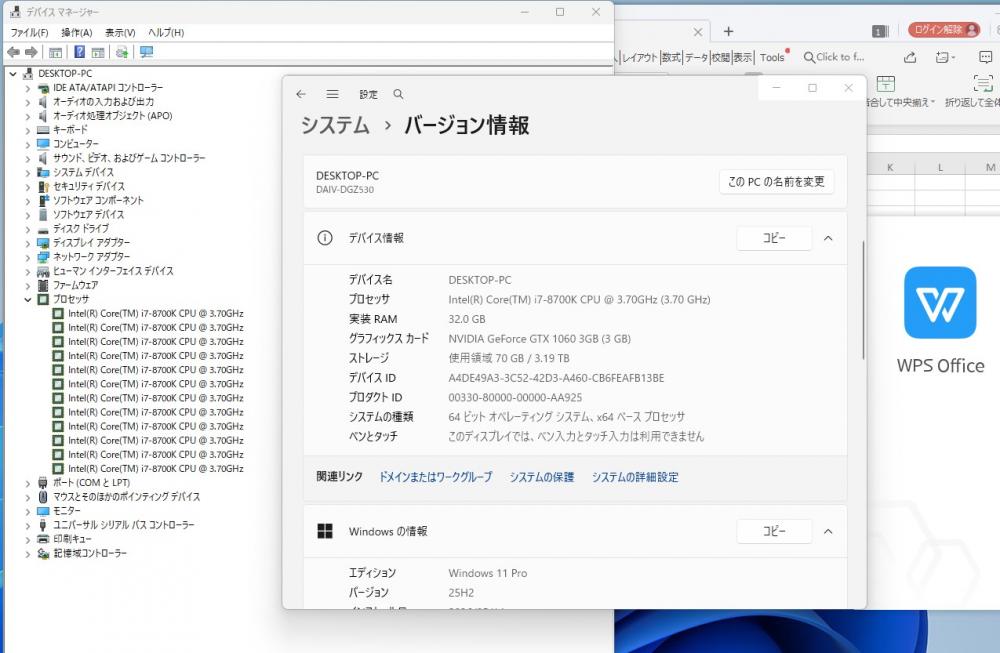
Task: Click the システム breadcrumb in Settings
Action: coord(335,125)
